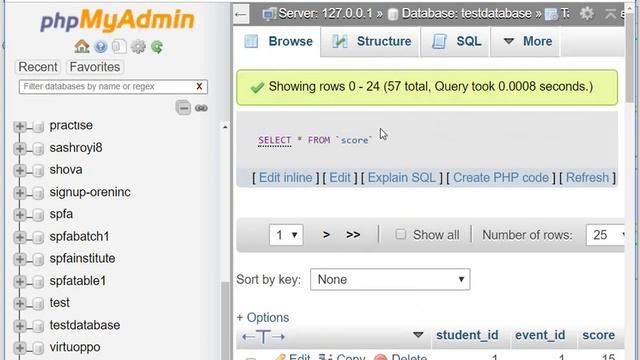The width and height of the screenshot is (640, 360).
Task: Open the documentation pages icon
Action: coord(119,47)
